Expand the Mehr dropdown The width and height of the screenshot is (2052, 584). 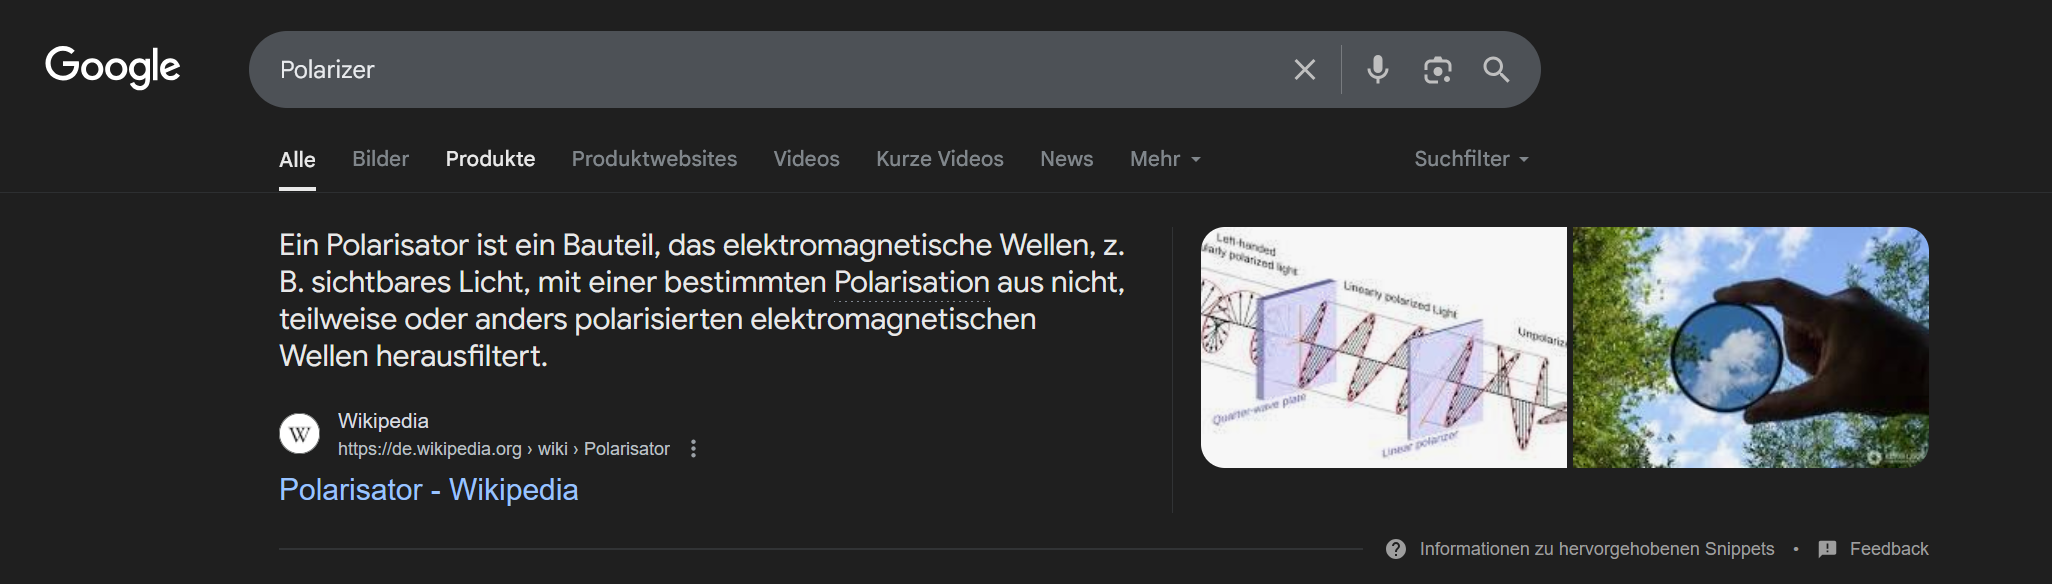pyautogui.click(x=1165, y=159)
